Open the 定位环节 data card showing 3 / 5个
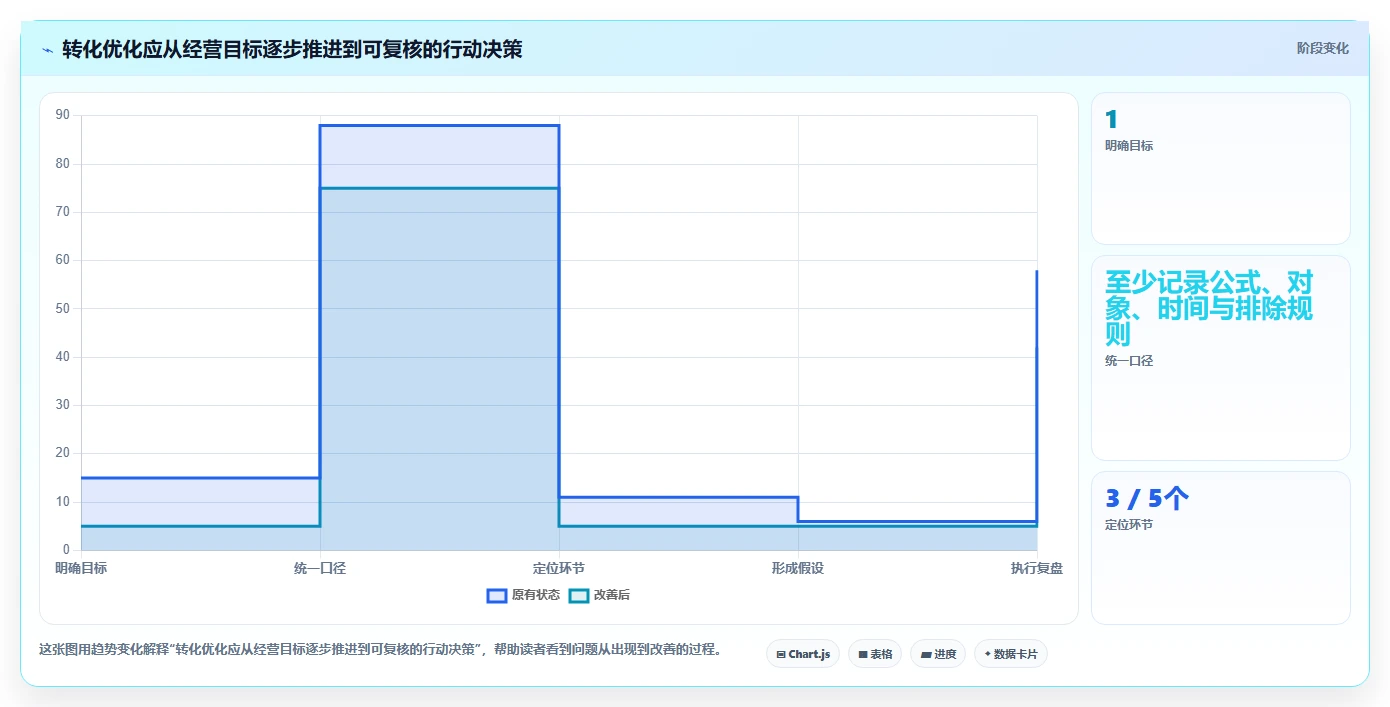This screenshot has height=707, width=1390. coord(1221,548)
